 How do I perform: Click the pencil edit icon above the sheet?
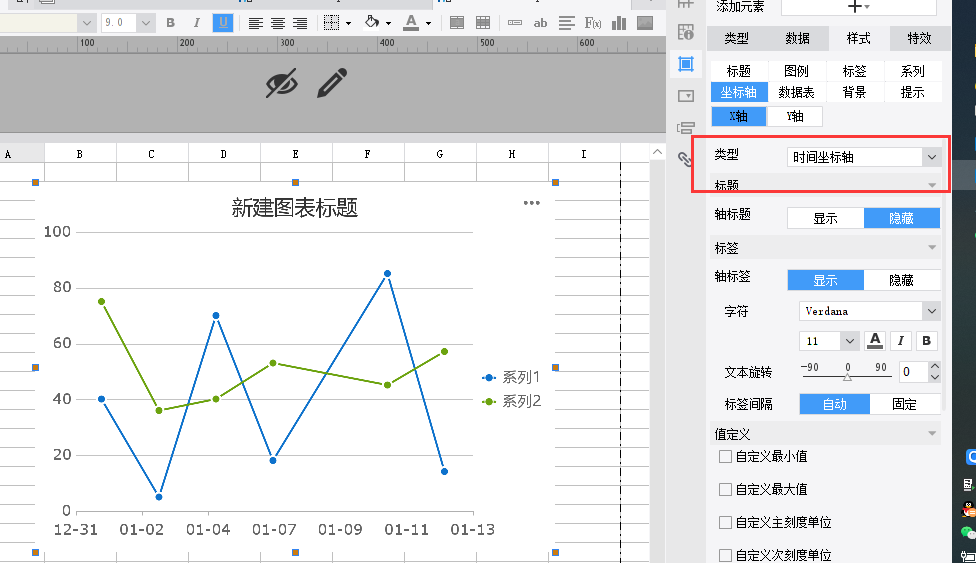[332, 83]
